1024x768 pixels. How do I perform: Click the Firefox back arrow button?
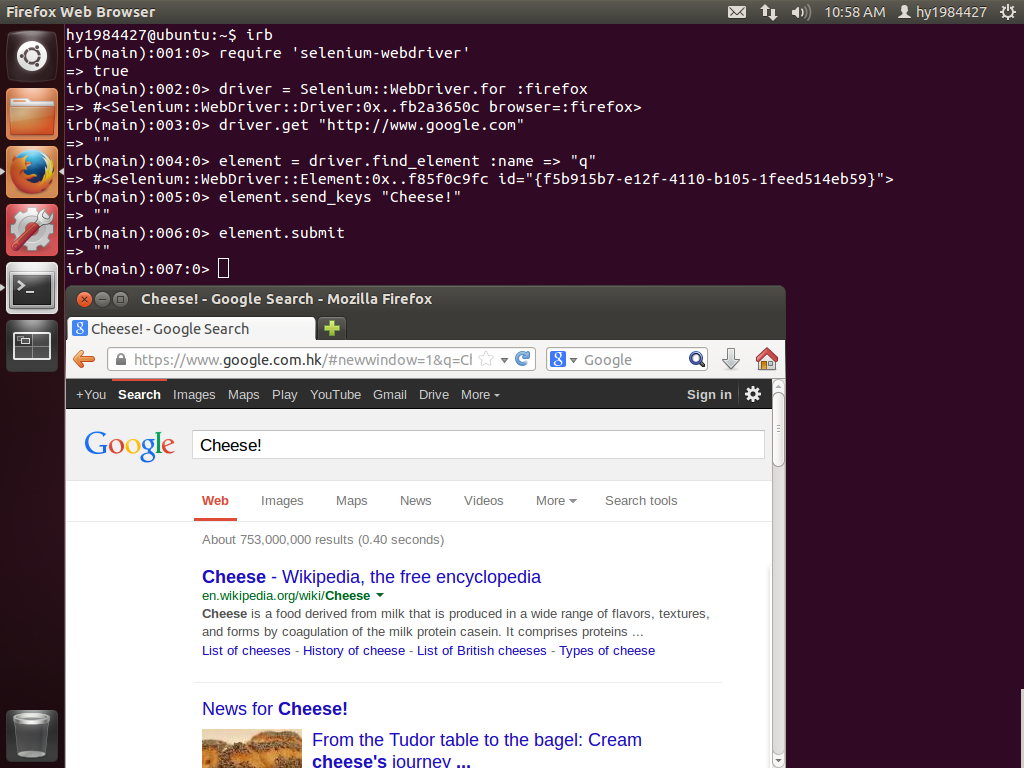coord(84,359)
